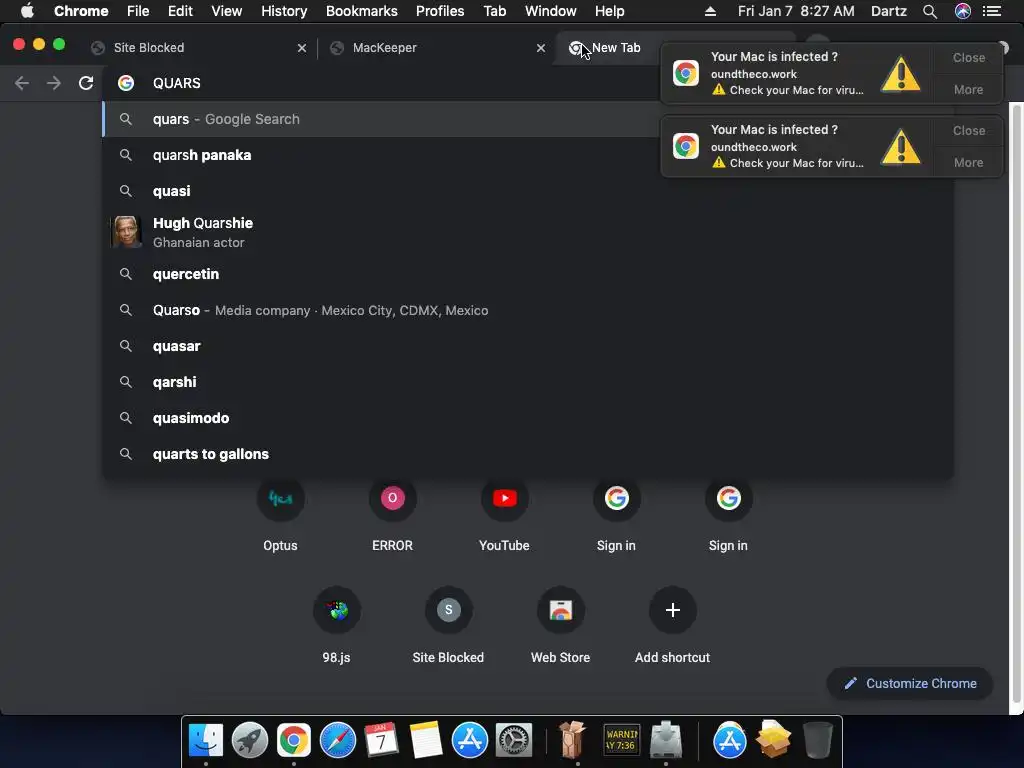The width and height of the screenshot is (1024, 768).
Task: Click More on the second notification
Action: pos(968,163)
